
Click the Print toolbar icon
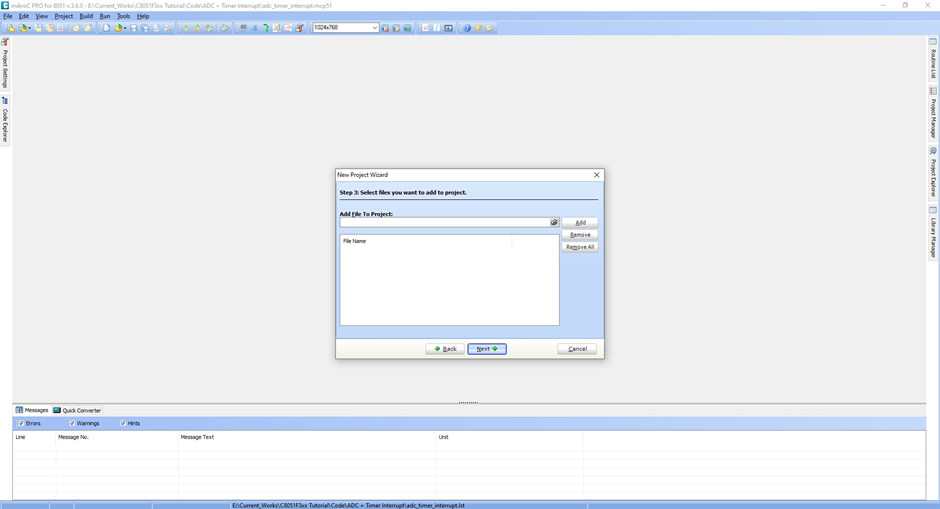pos(167,28)
